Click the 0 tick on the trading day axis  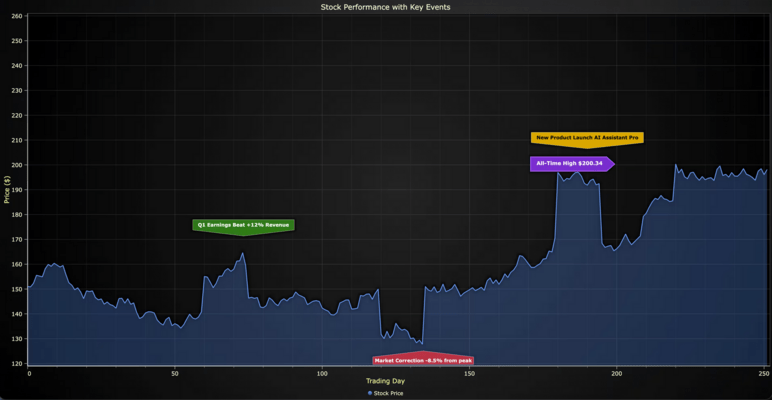click(29, 373)
